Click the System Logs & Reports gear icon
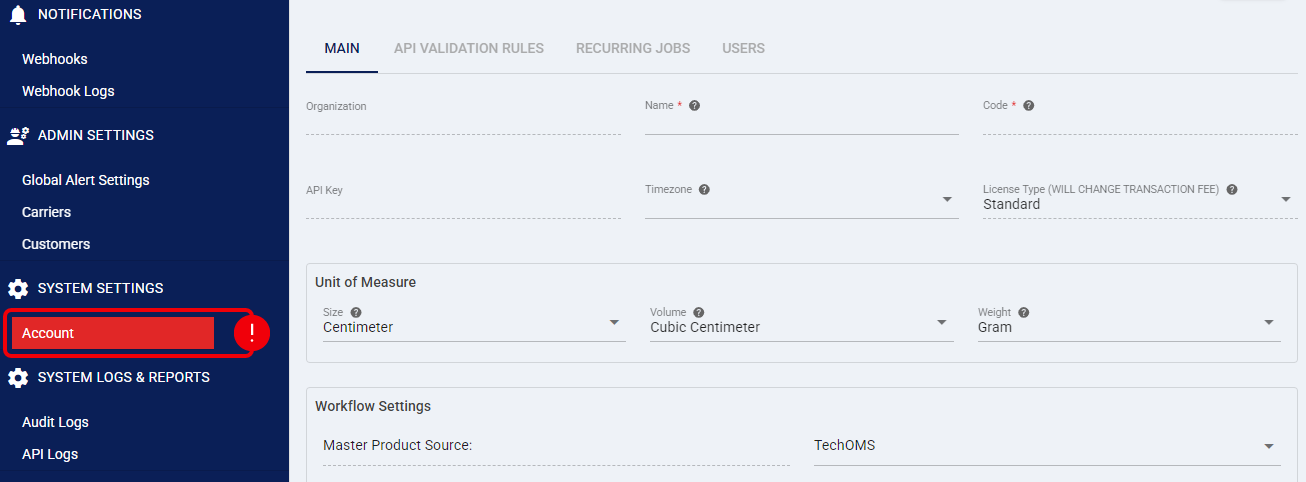Viewport: 1306px width, 482px height. 18,378
